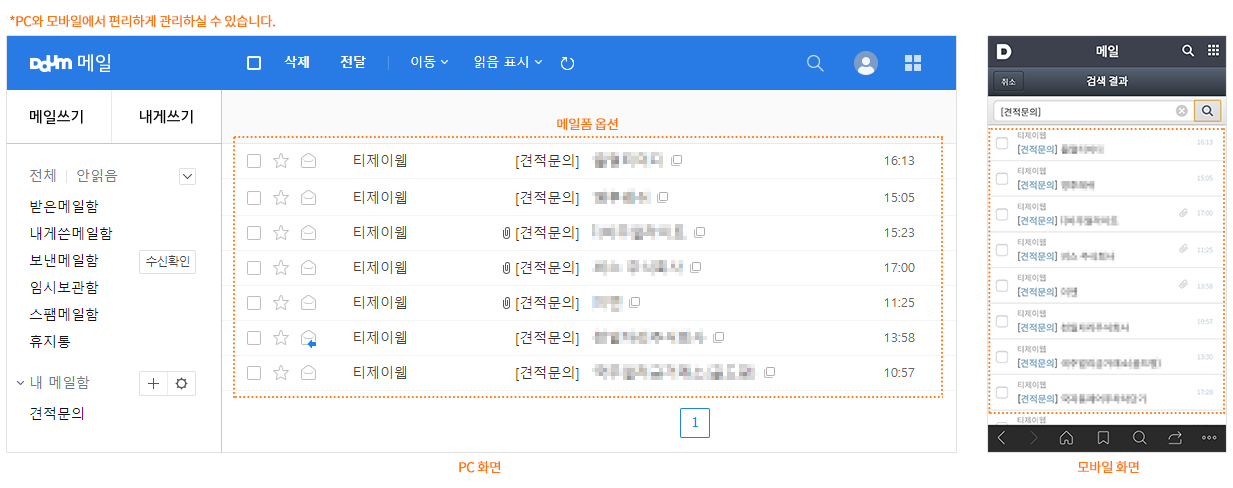Open the 읽음 표시 dropdown menu
This screenshot has width=1233, height=488.
(508, 62)
